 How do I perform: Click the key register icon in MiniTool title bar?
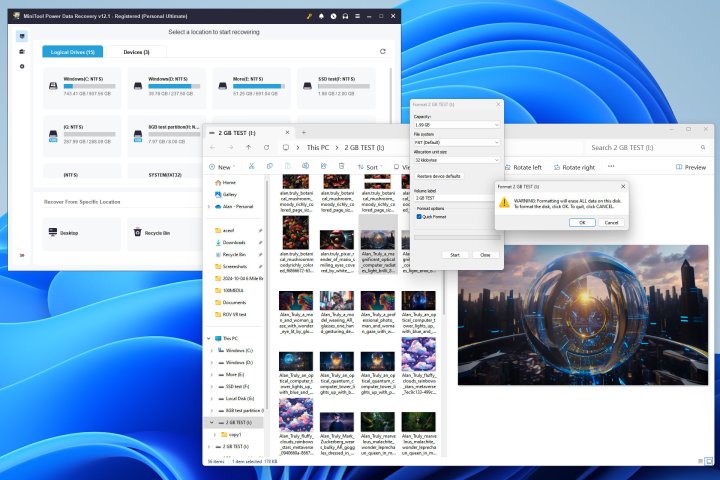(x=309, y=16)
